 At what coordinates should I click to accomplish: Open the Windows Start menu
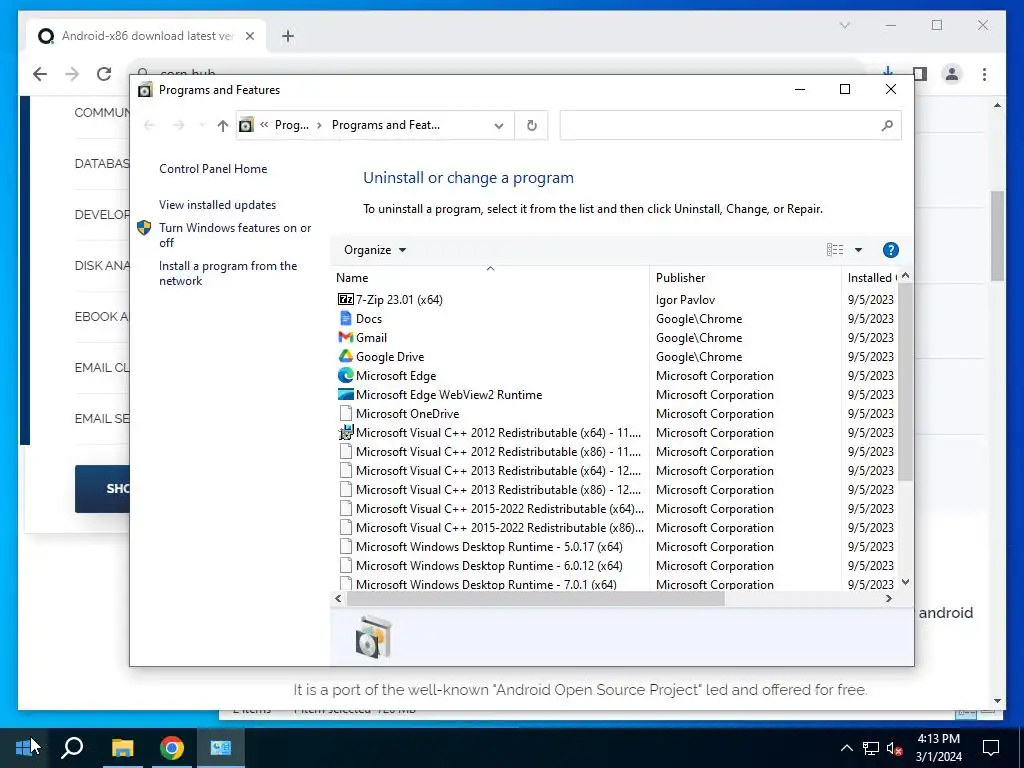pyautogui.click(x=24, y=747)
